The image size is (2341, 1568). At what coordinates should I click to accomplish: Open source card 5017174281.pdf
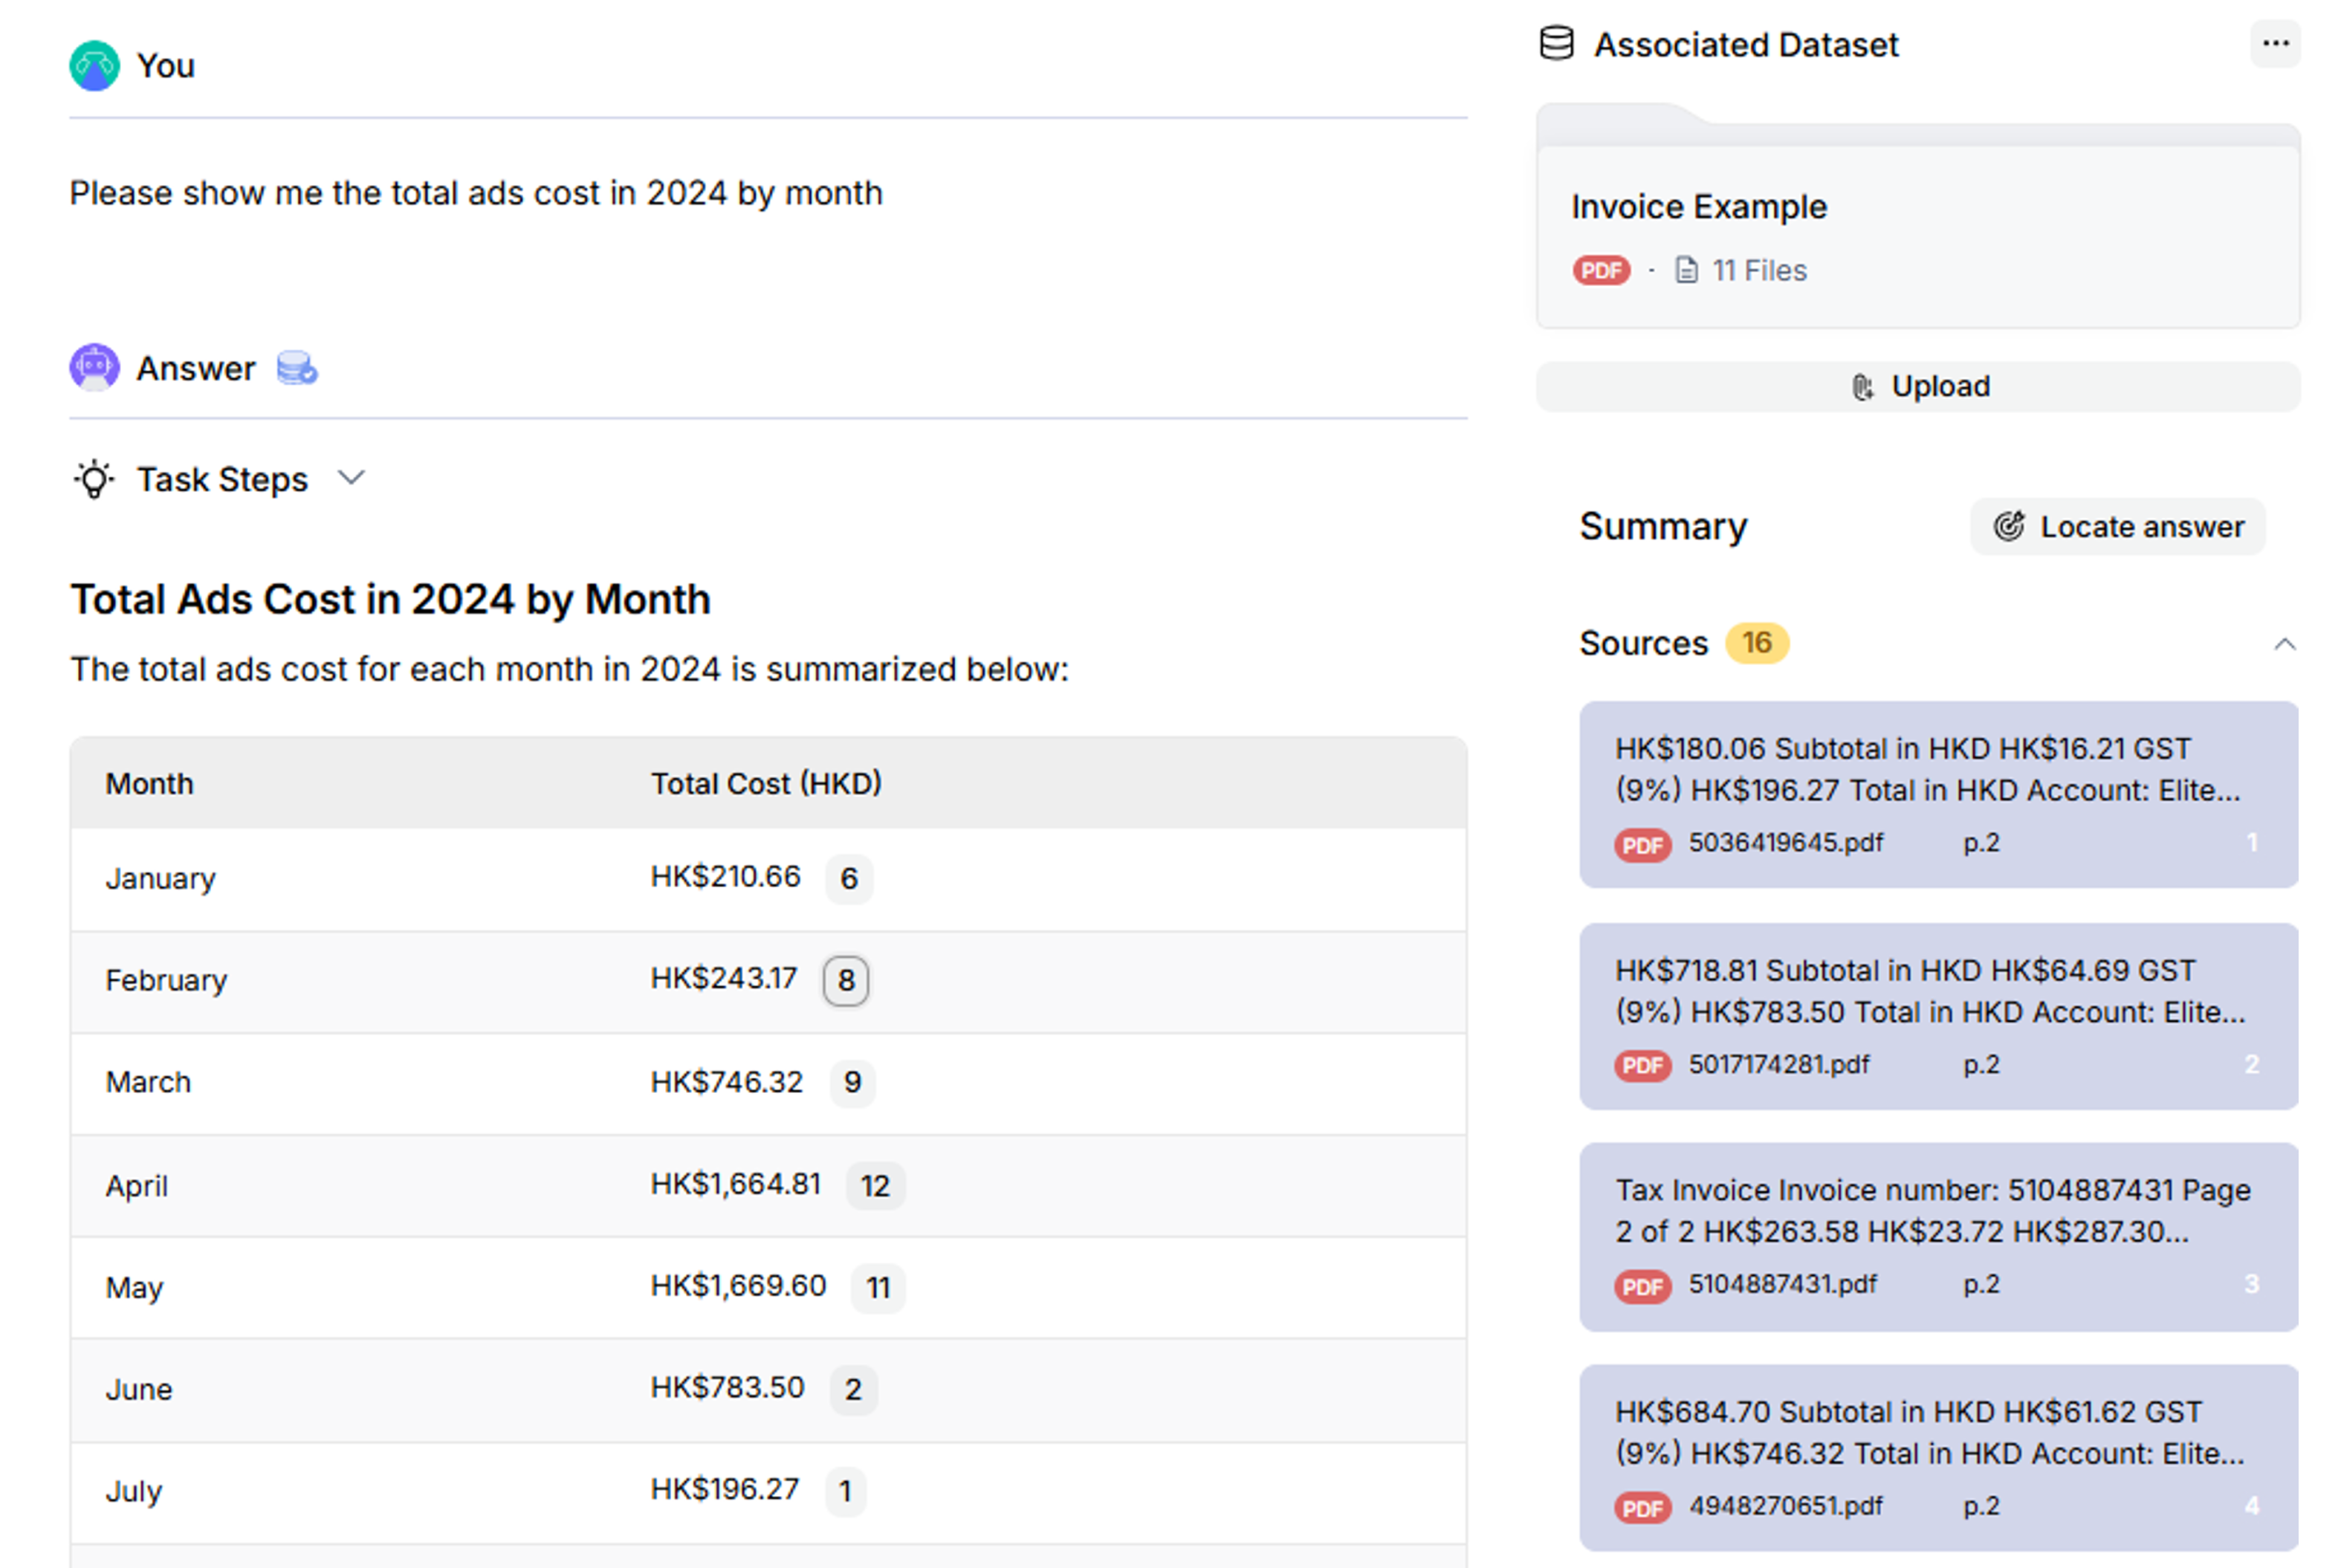[x=1938, y=1016]
